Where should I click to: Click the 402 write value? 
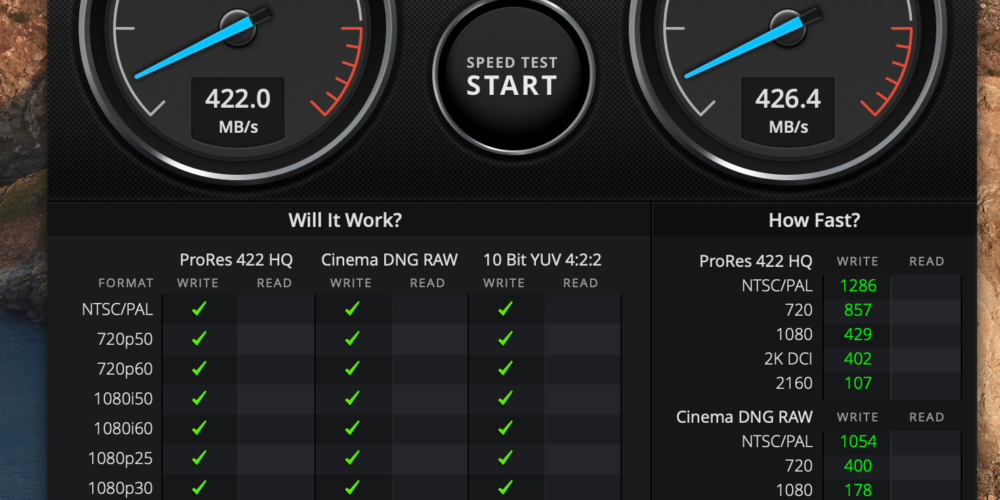[x=858, y=359]
